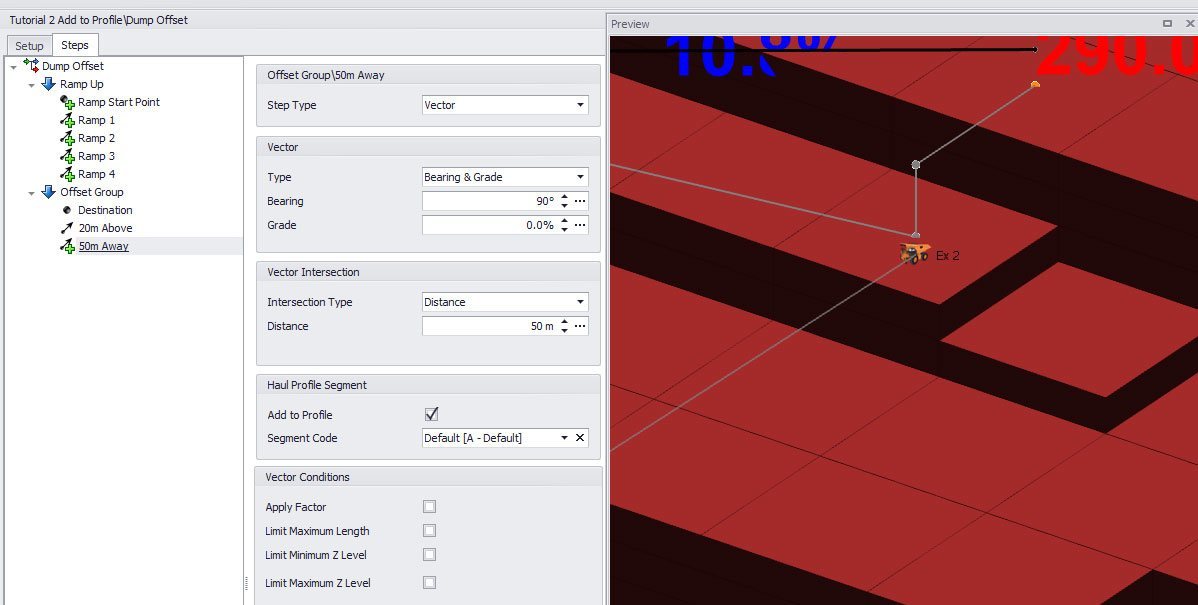
Task: Click the 20m Above arrow icon
Action: [66, 228]
